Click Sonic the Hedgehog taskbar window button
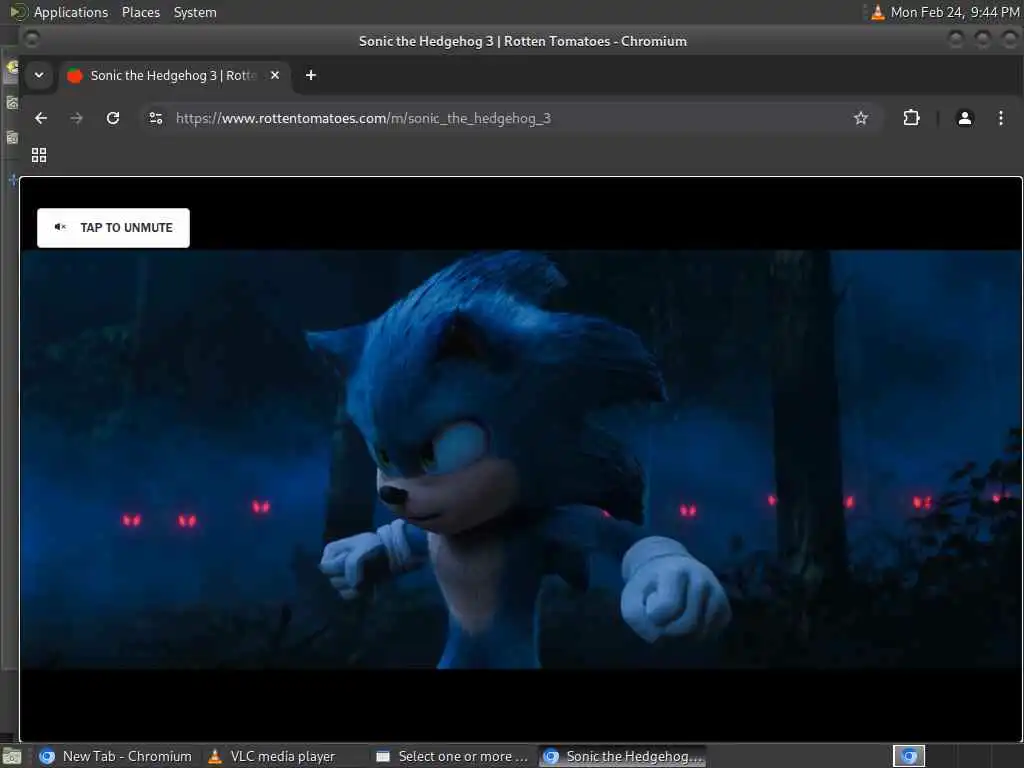The image size is (1024, 768). point(622,756)
